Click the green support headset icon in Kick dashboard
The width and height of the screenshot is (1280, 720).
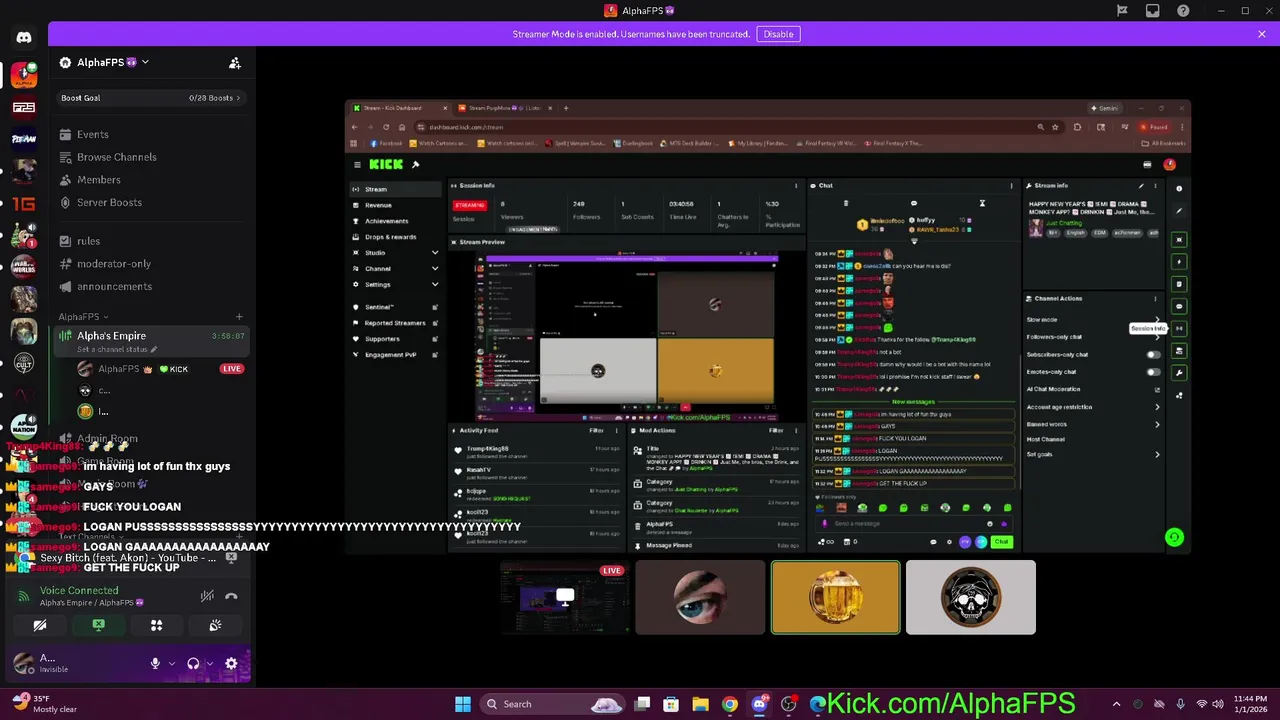[1175, 538]
